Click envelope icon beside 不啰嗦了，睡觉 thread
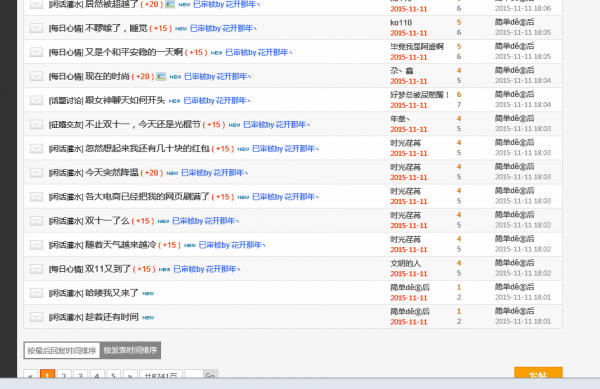 (36, 28)
